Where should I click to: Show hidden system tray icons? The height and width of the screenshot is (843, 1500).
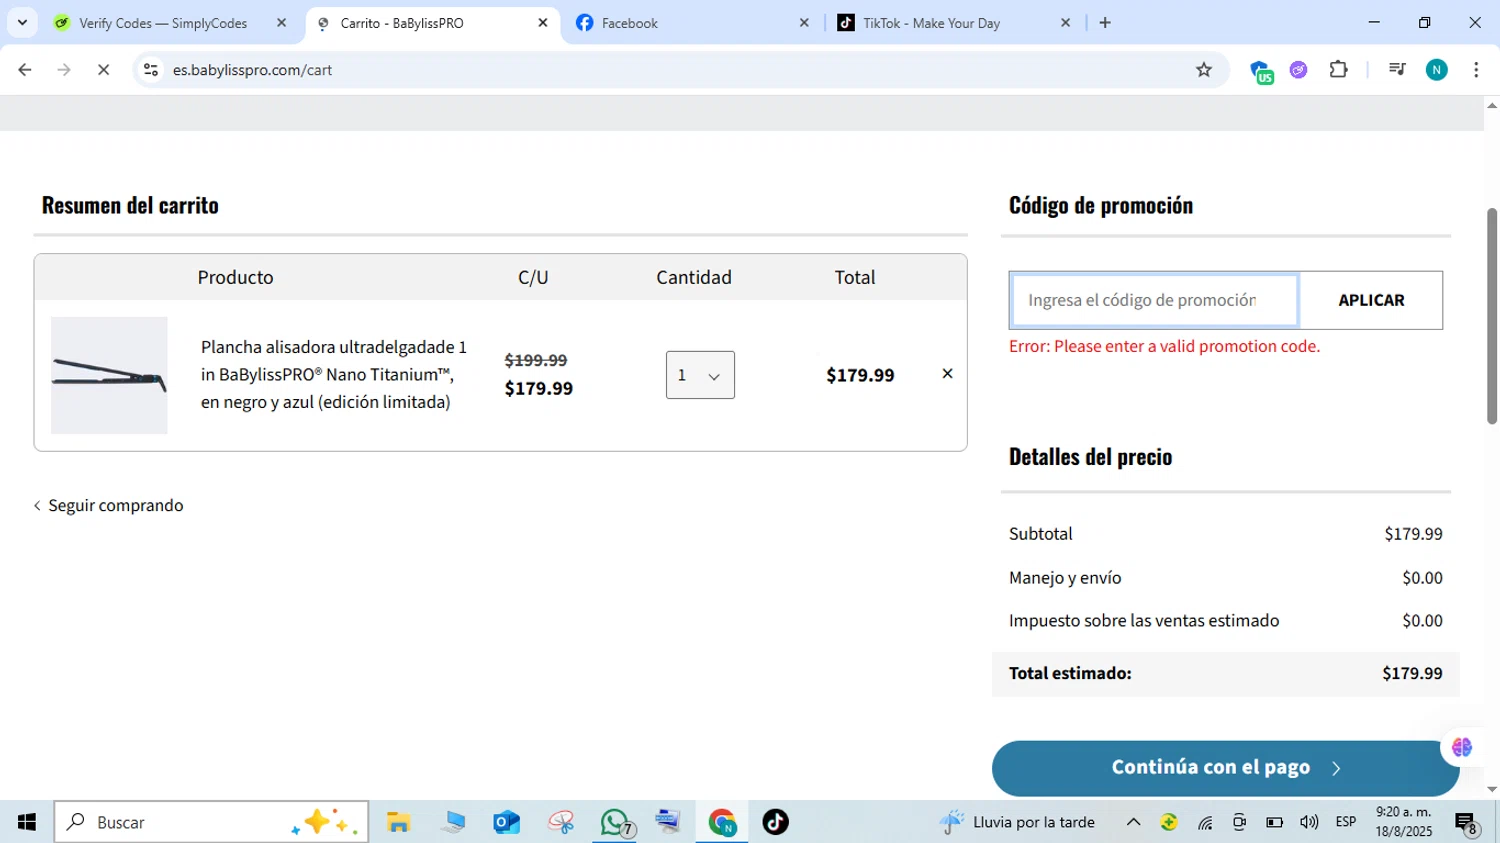pos(1133,822)
